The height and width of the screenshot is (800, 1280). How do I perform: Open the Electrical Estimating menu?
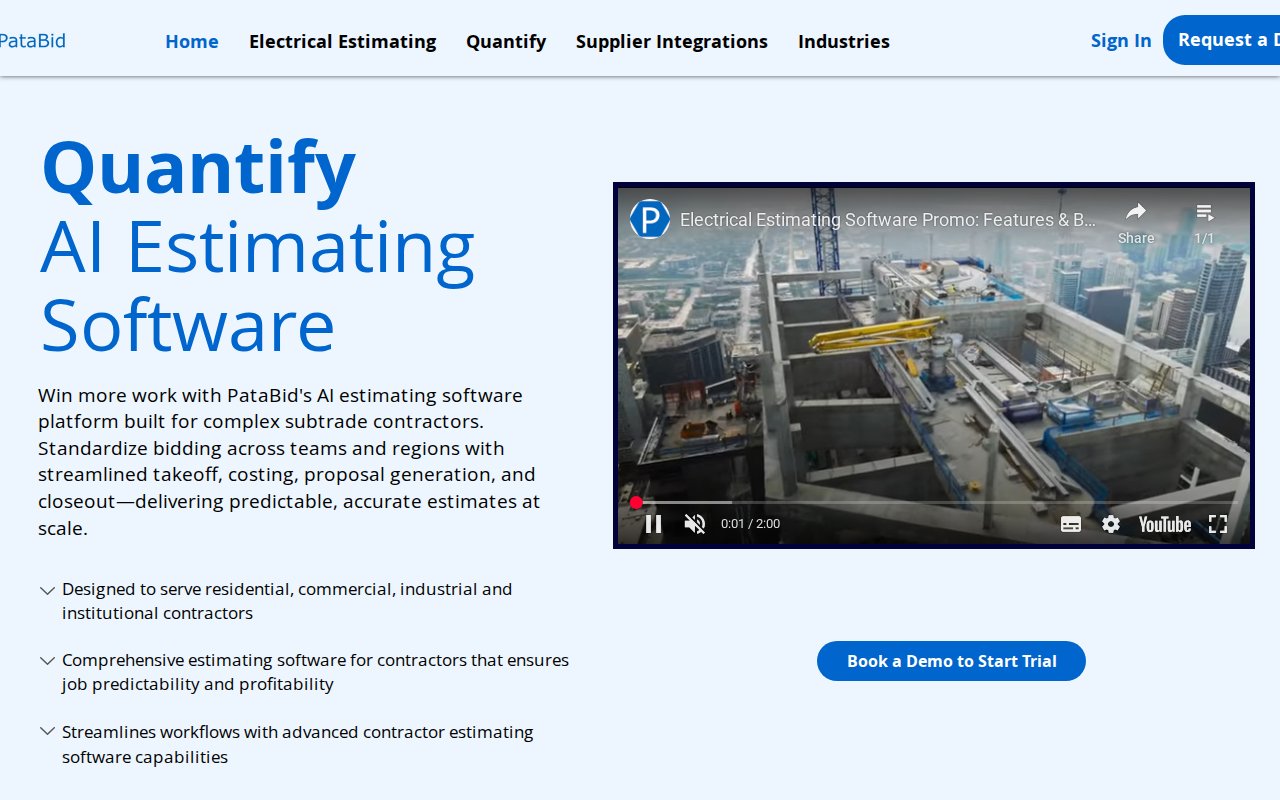342,41
